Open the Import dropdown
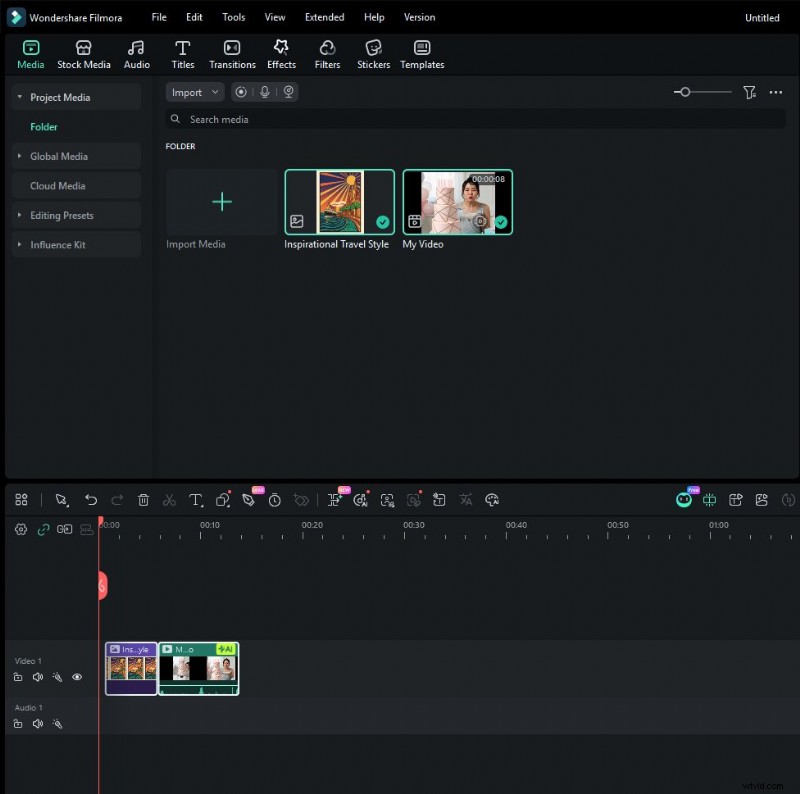 coord(194,91)
